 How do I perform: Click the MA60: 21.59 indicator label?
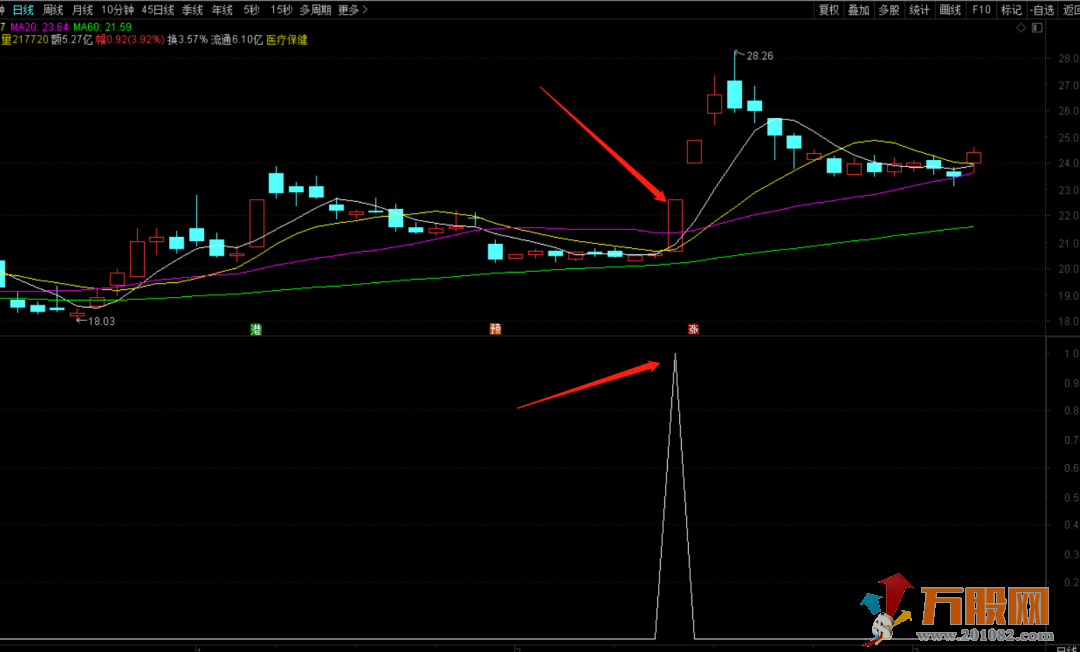point(102,27)
